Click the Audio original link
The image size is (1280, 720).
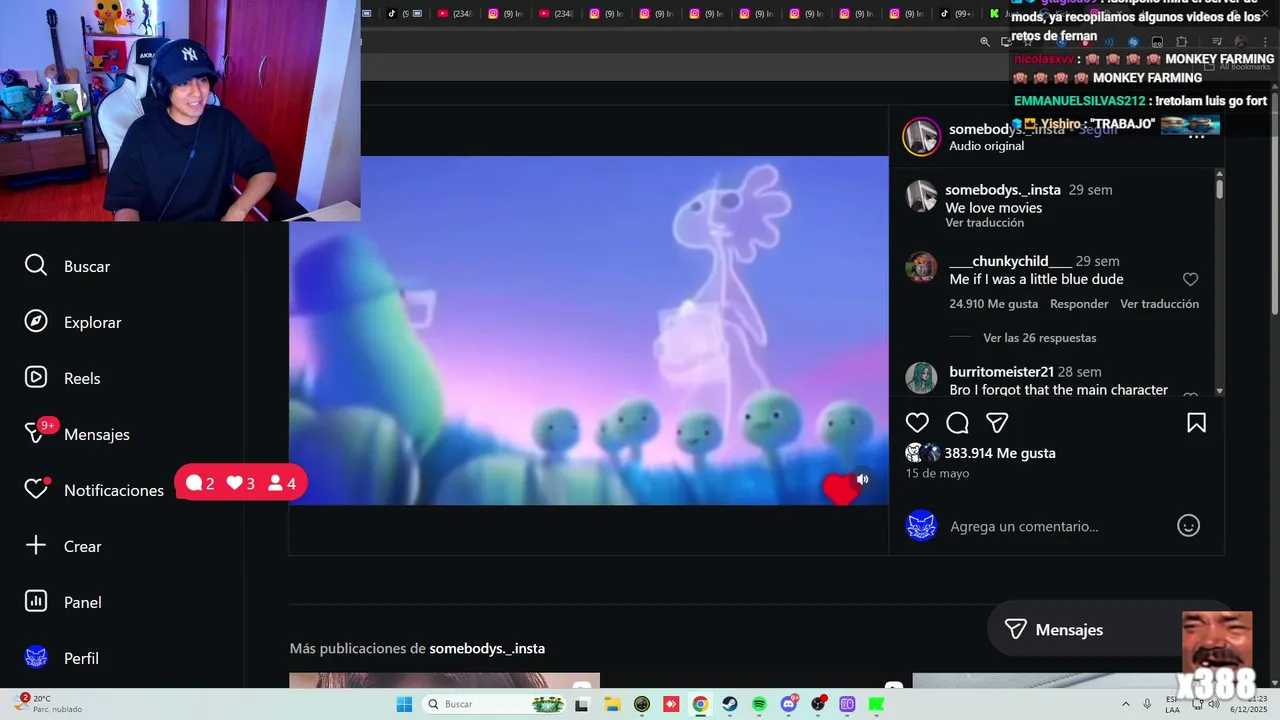986,146
